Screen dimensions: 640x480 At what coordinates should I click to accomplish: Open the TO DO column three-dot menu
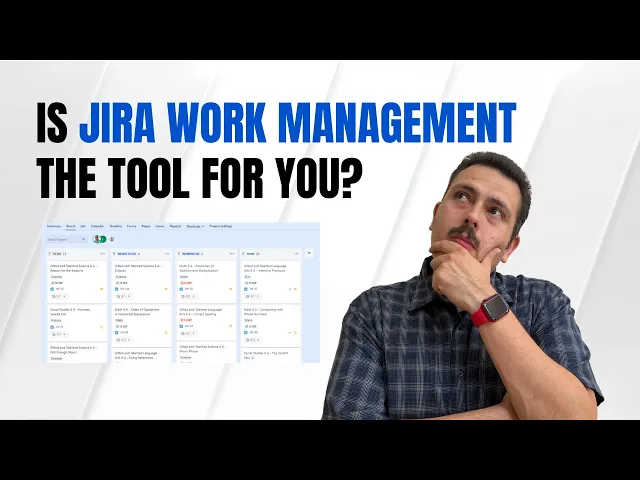click(x=102, y=253)
